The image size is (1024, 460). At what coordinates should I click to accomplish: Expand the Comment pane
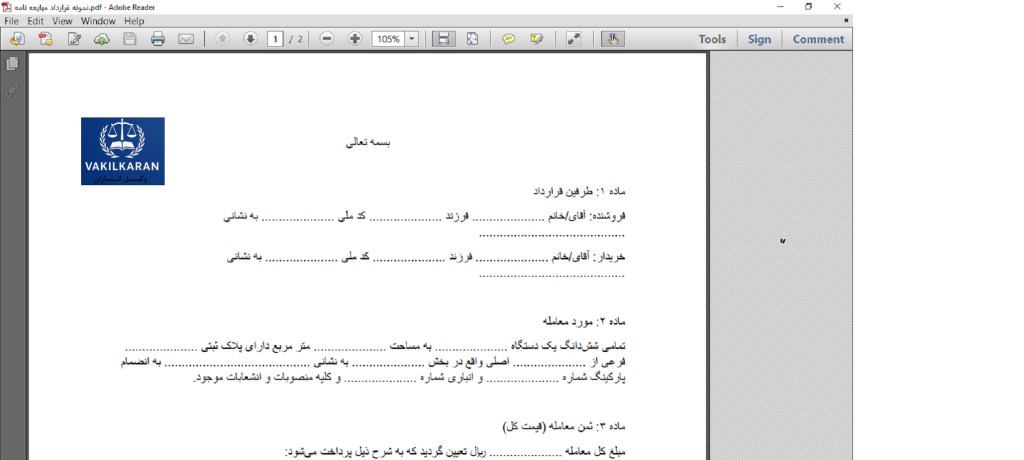[818, 39]
